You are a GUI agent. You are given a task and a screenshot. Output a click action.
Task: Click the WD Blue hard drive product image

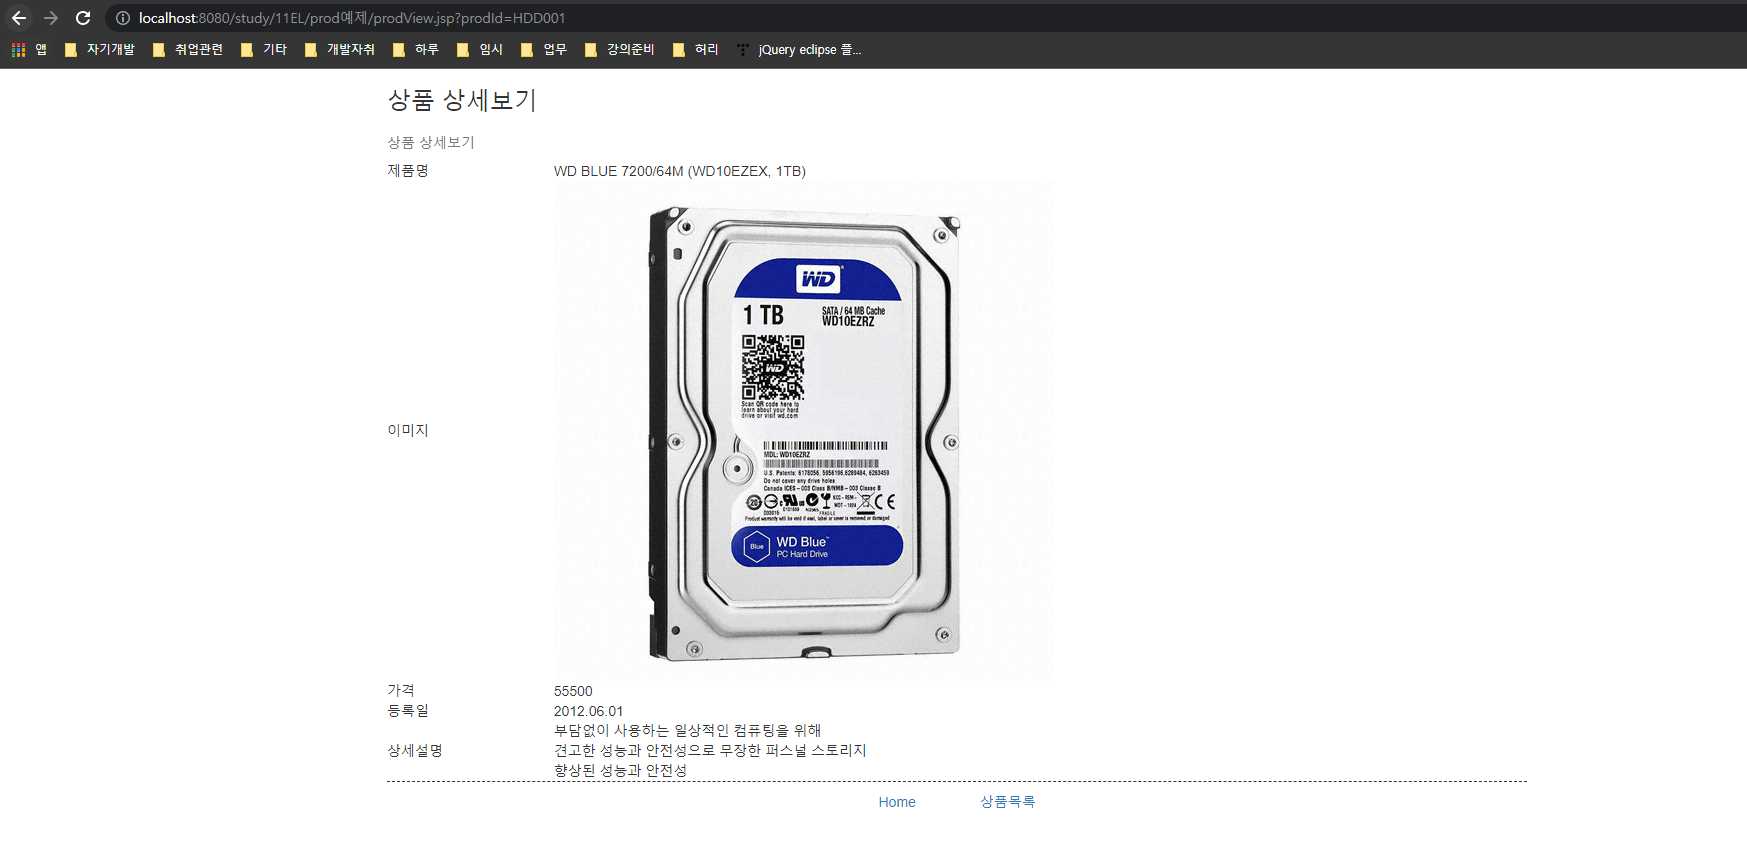803,431
